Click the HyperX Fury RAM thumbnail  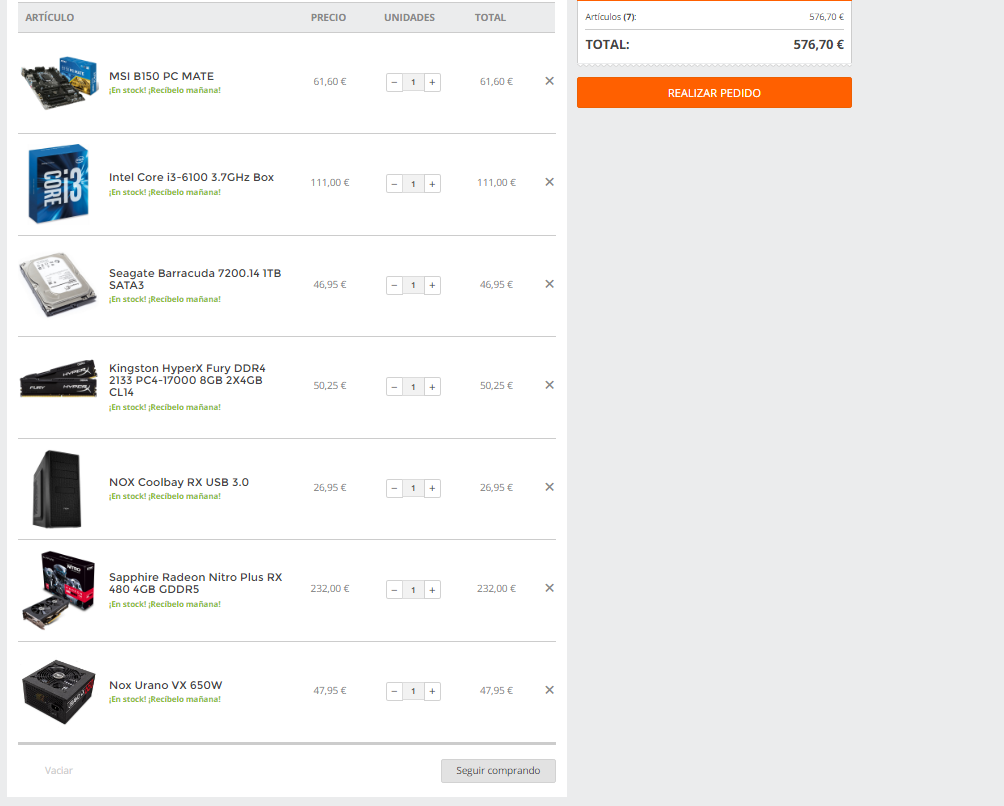58,378
